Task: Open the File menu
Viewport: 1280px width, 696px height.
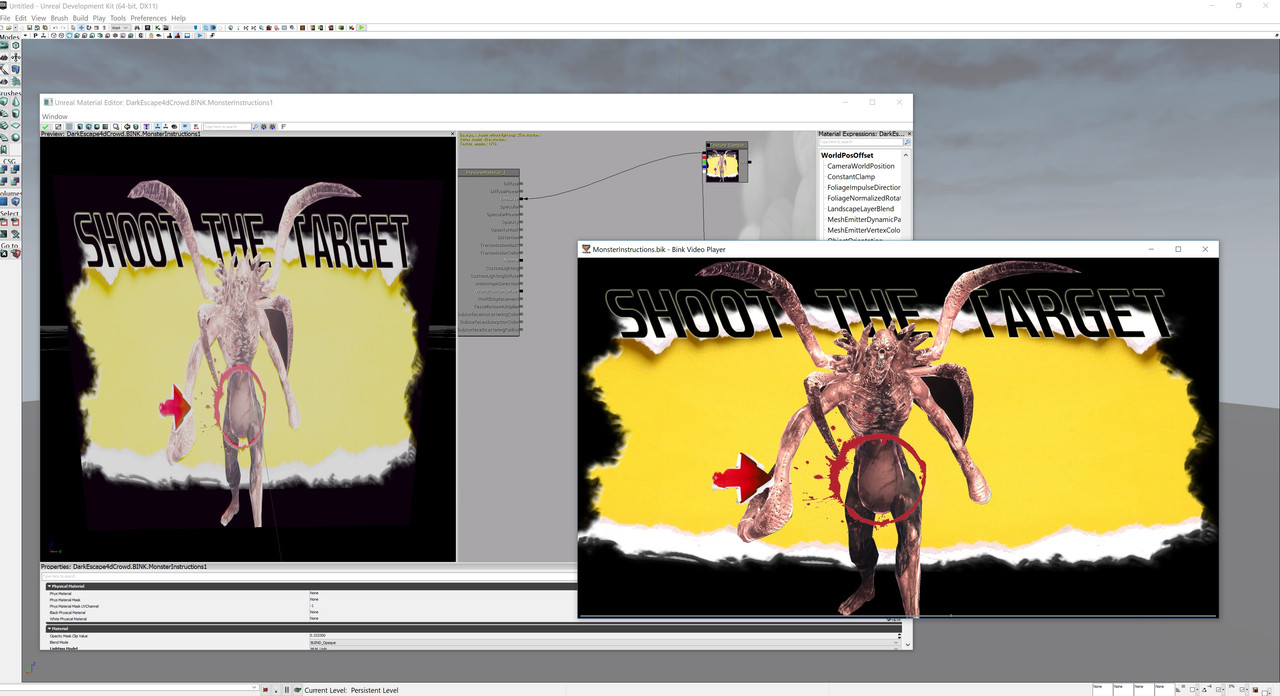Action: pos(5,18)
